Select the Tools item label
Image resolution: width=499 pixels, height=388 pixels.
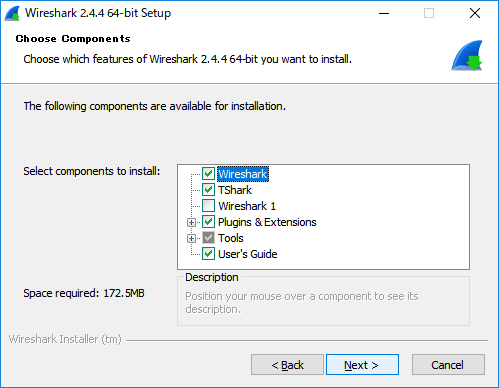coord(231,238)
